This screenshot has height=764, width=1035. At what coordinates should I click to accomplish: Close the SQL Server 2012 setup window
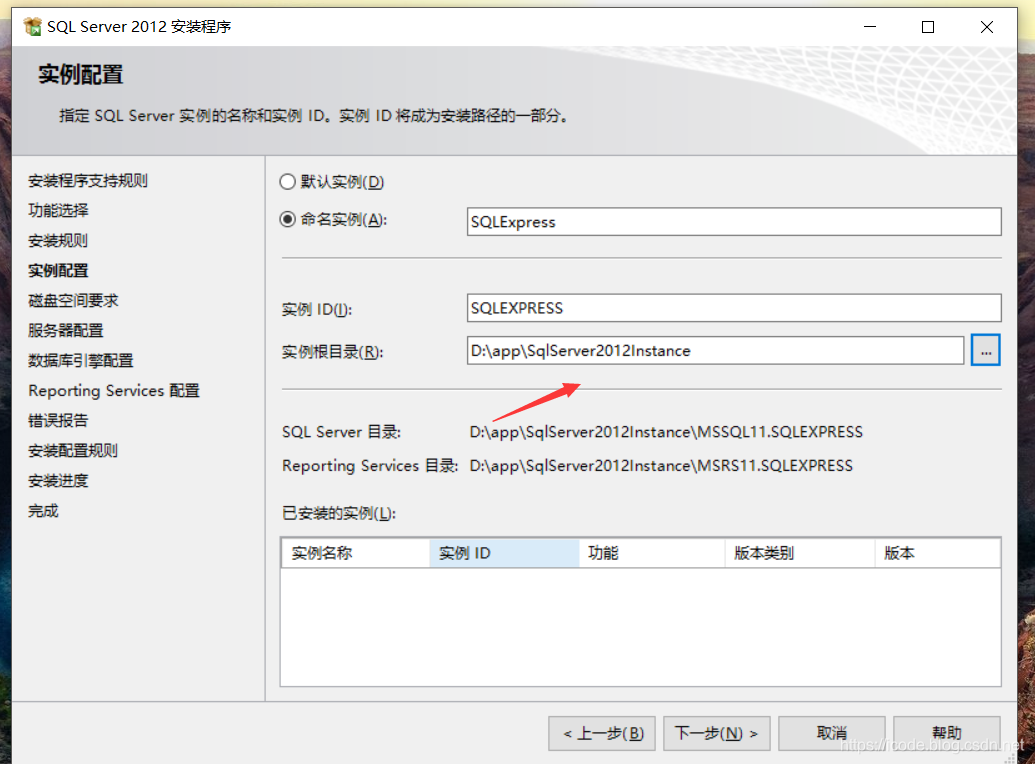pos(987,26)
